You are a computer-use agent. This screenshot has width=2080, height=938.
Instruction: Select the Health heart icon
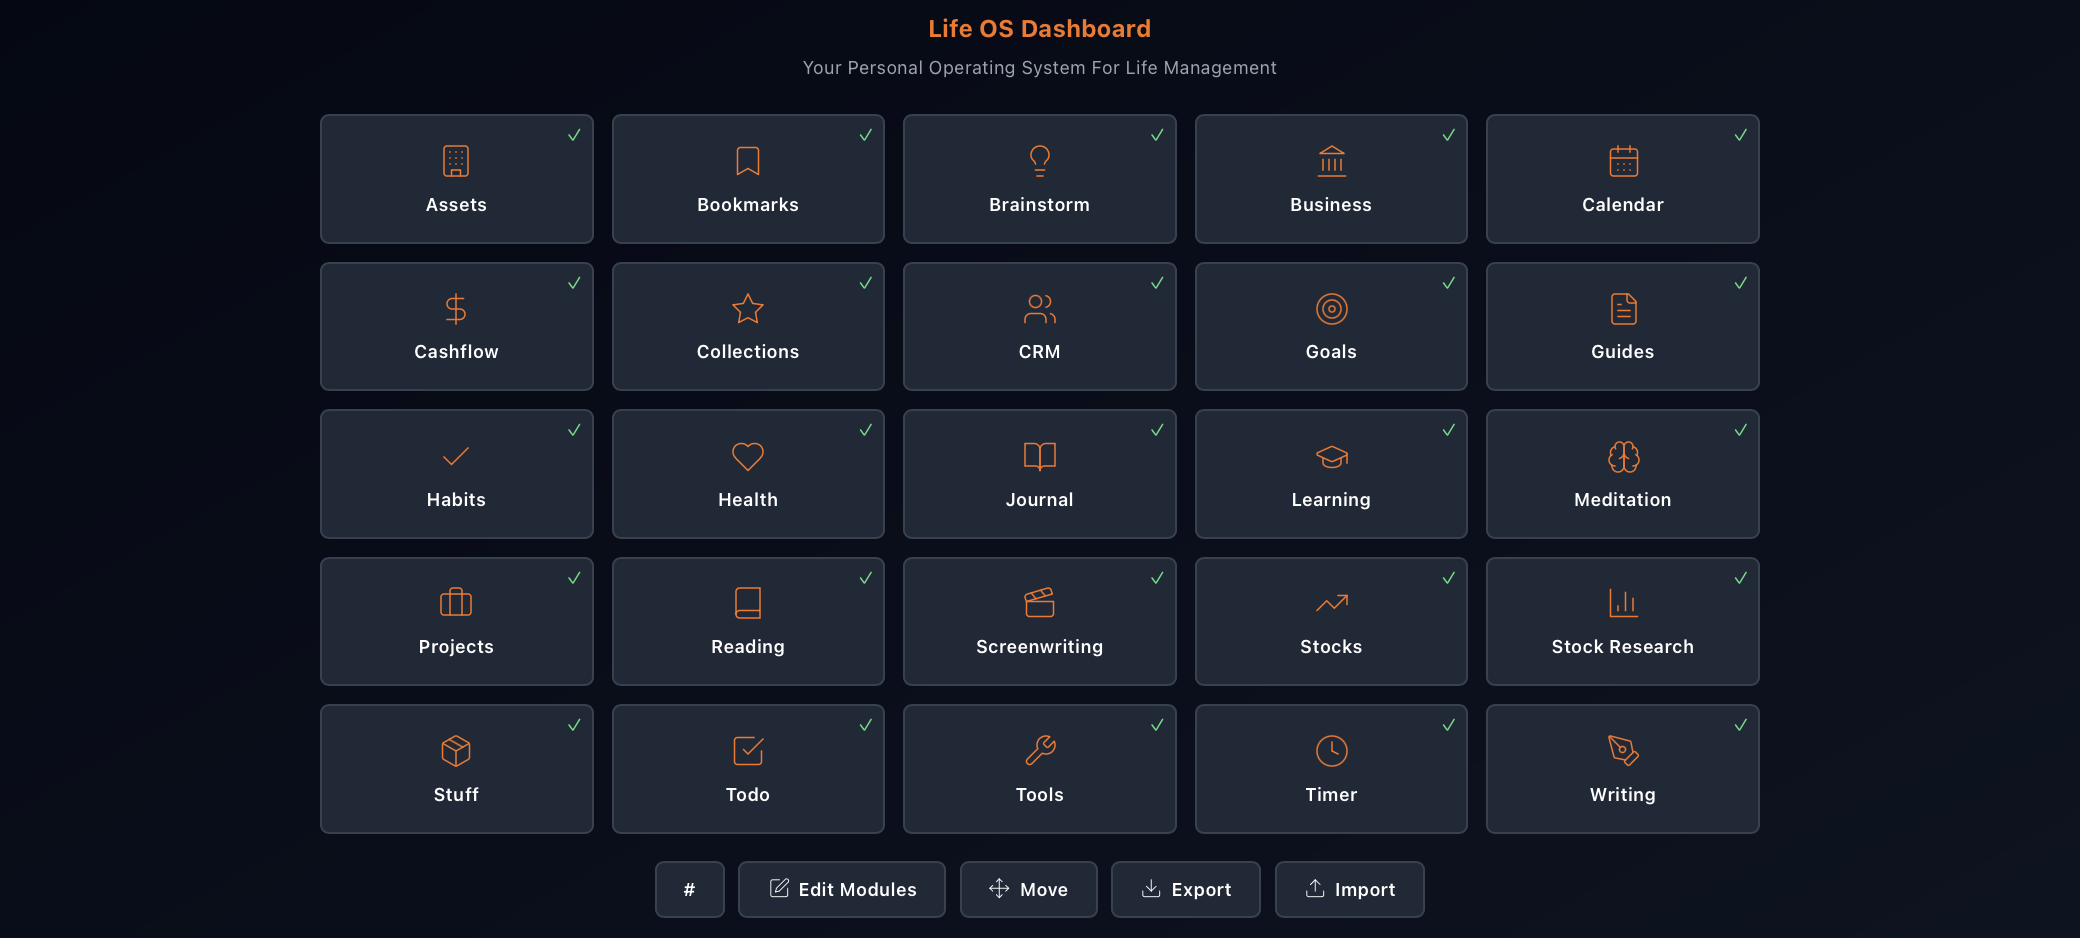pos(748,456)
